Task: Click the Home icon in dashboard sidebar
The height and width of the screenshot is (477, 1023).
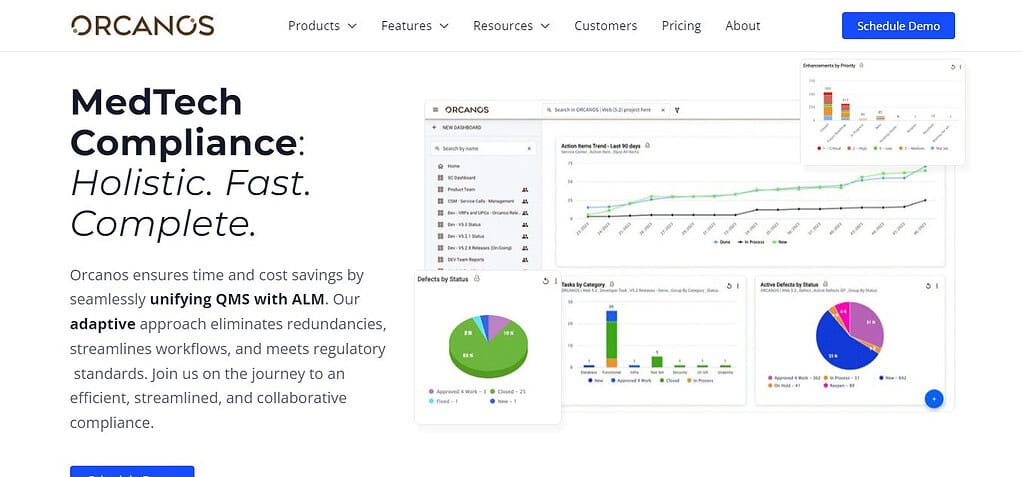Action: point(440,166)
